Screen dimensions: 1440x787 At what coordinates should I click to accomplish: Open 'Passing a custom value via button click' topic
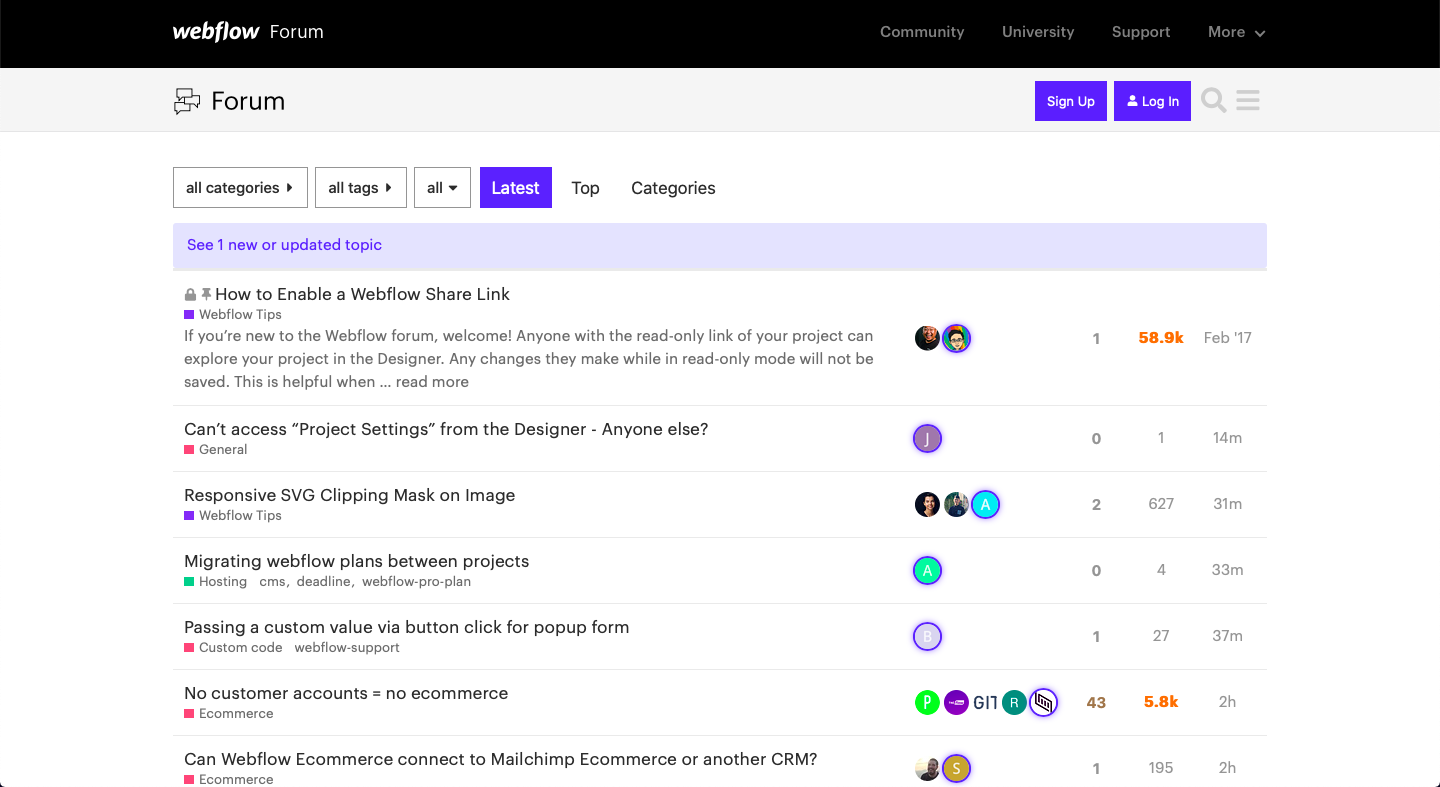pos(407,627)
